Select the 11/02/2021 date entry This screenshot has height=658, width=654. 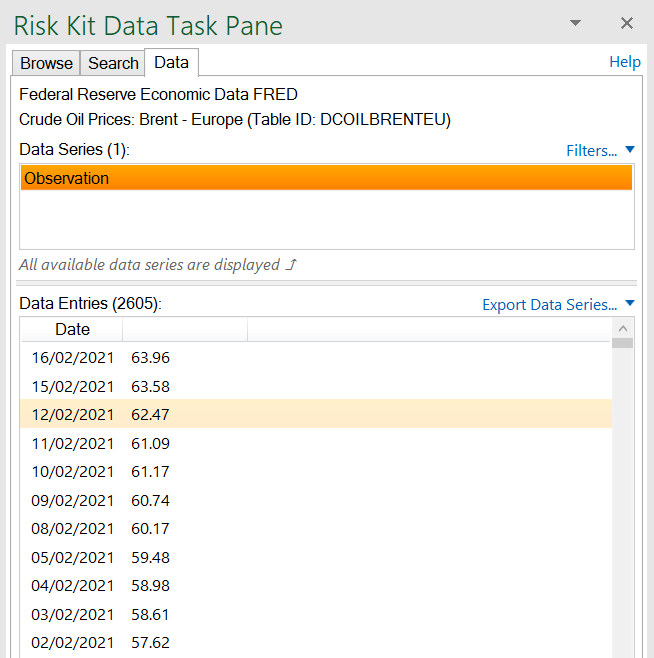pos(73,444)
